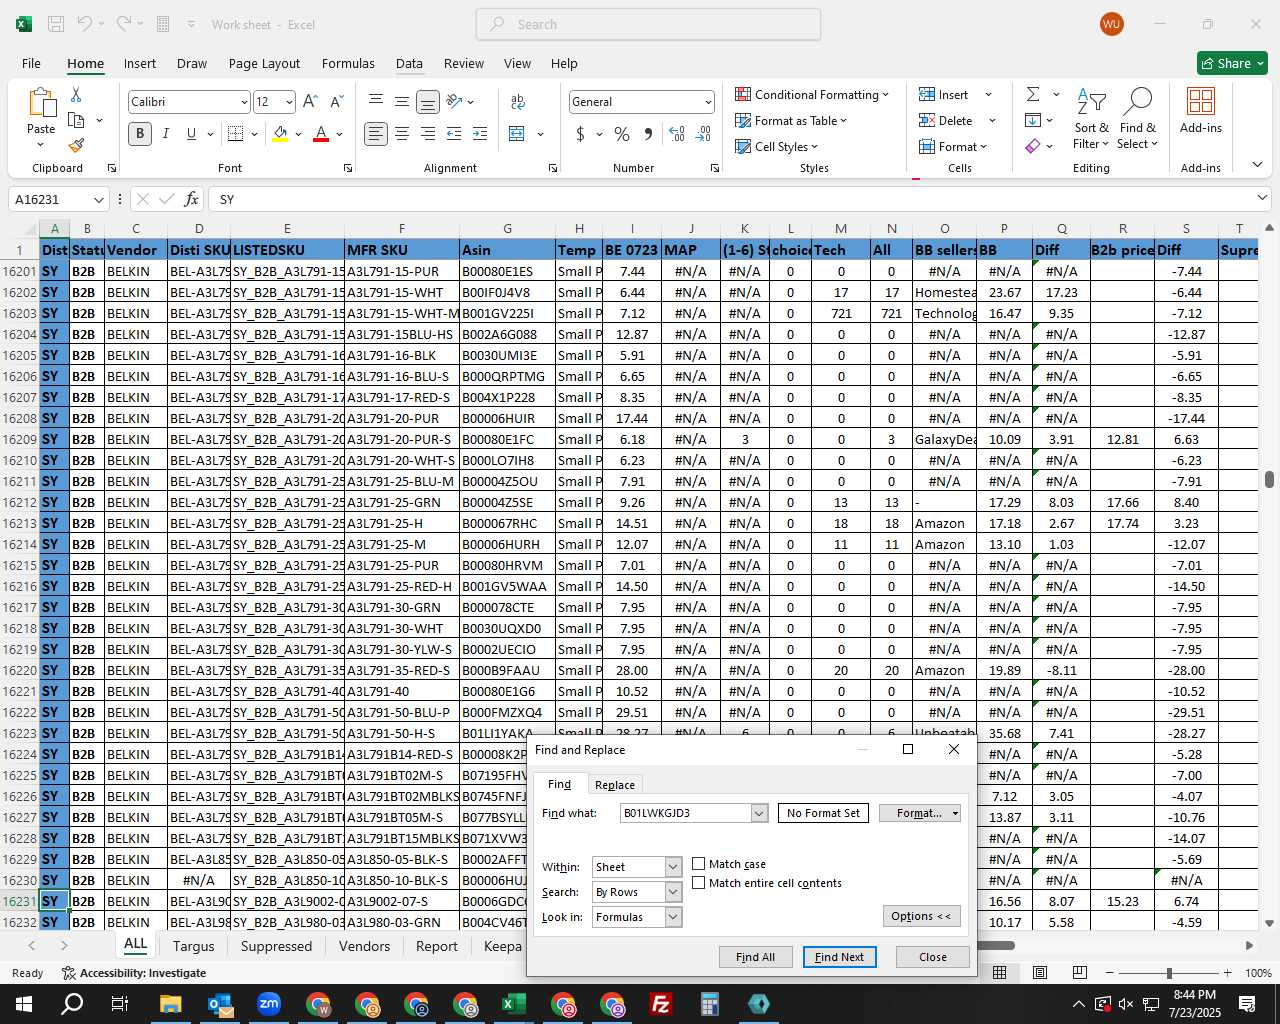Apply Percent Style
The width and height of the screenshot is (1280, 1024).
click(622, 133)
